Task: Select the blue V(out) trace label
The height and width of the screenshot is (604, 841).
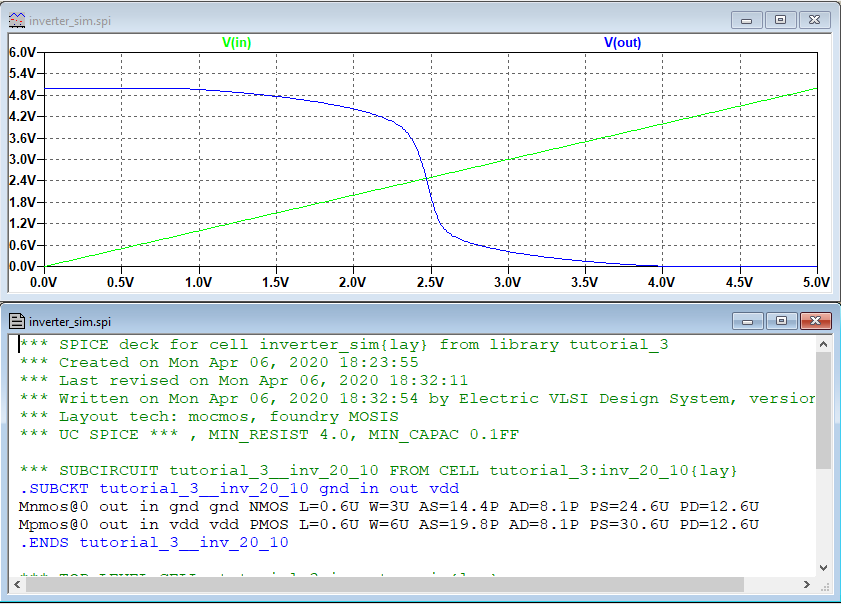Action: click(622, 43)
